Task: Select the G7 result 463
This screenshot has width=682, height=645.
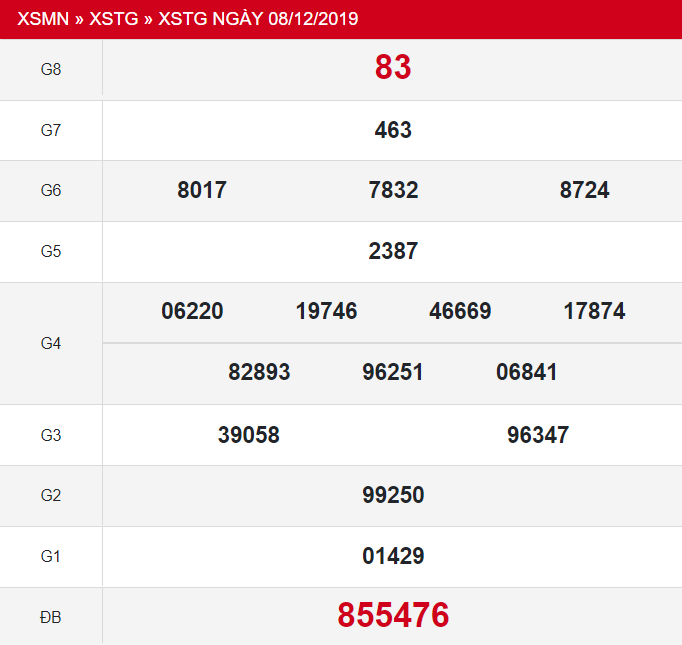Action: [393, 130]
